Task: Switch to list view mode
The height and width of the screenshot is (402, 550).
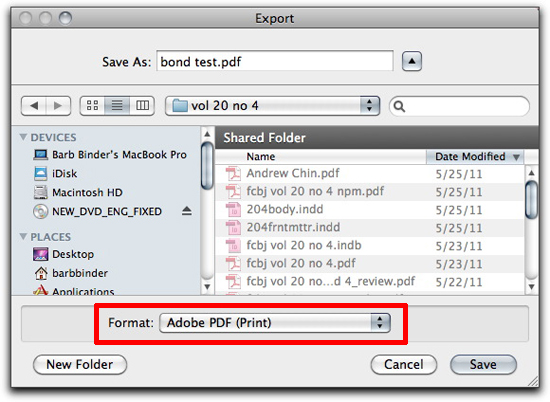Action: tap(117, 106)
